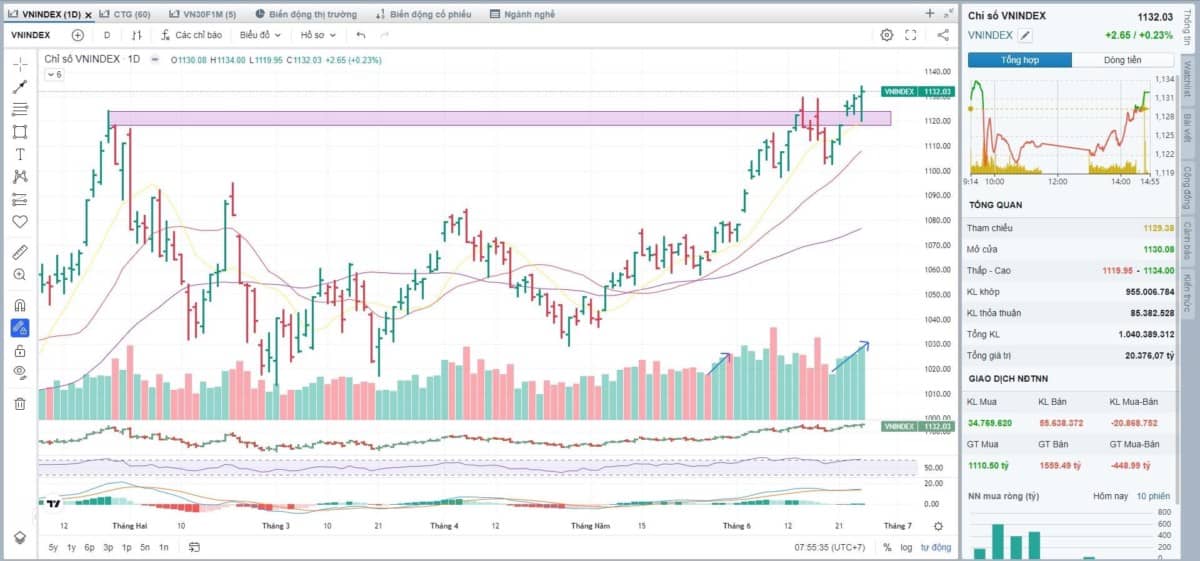This screenshot has width=1200, height=561.
Task: Click the trash remove drawings icon
Action: pos(20,403)
